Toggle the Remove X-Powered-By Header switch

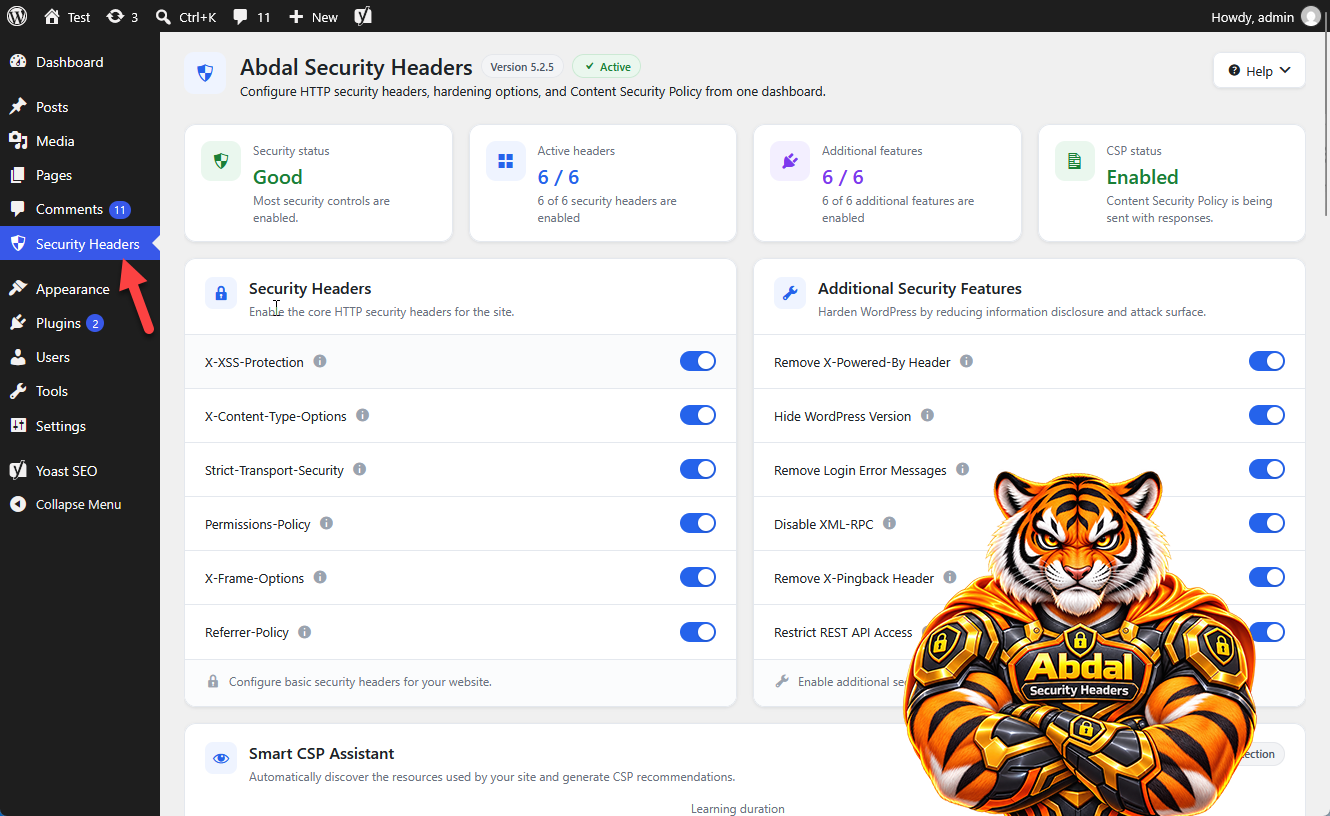1267,361
